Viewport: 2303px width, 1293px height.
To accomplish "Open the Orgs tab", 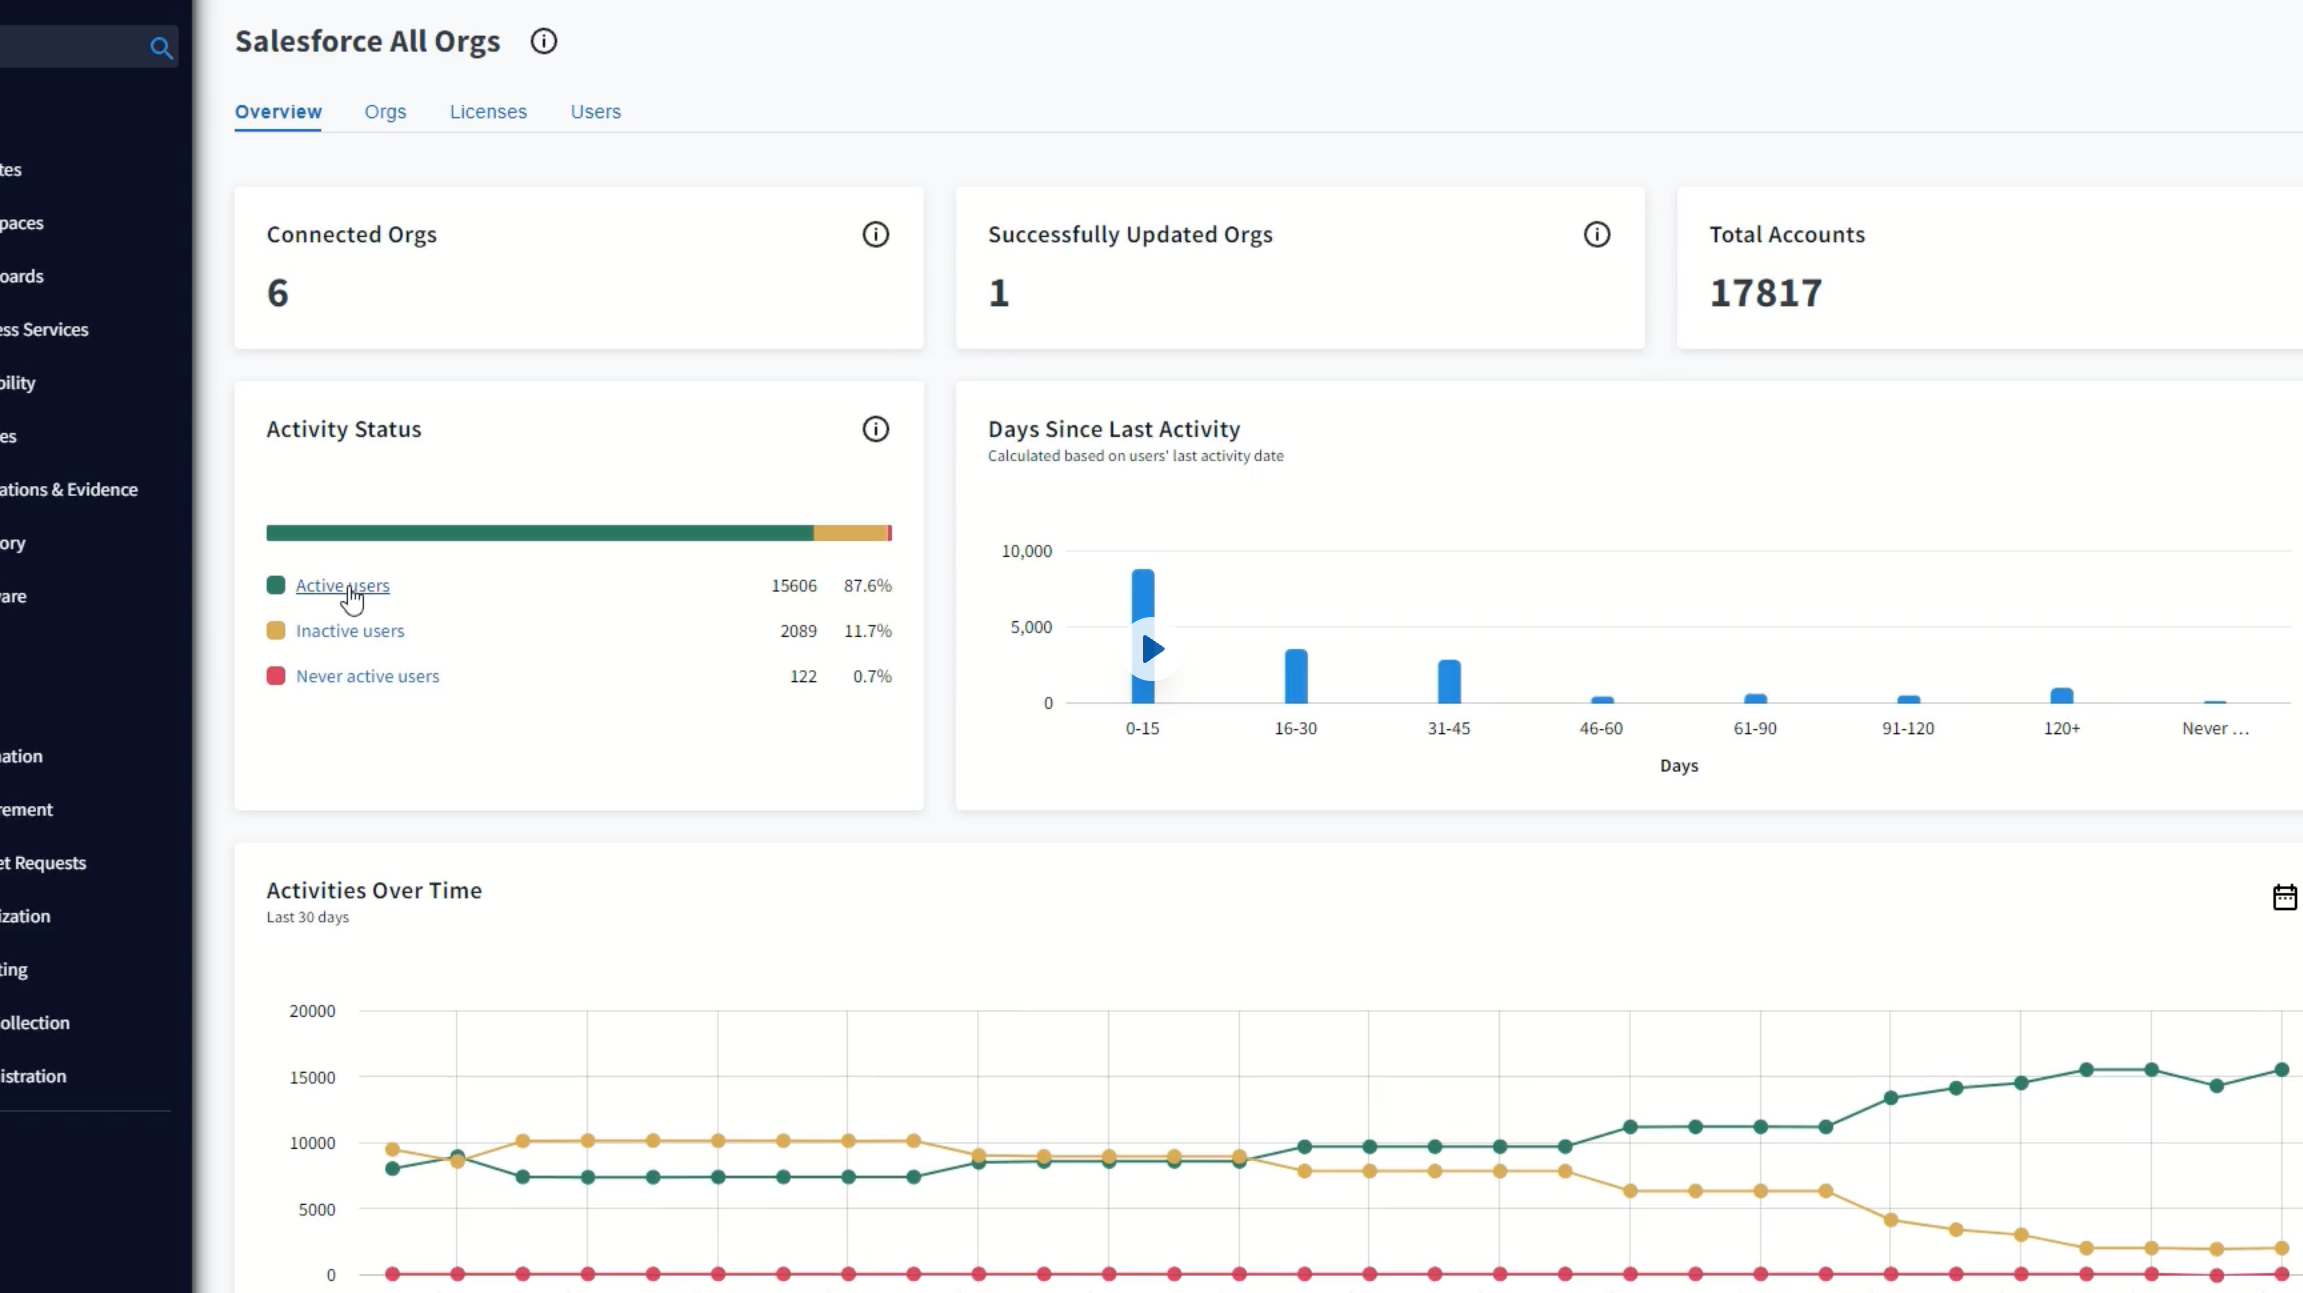I will coord(385,111).
